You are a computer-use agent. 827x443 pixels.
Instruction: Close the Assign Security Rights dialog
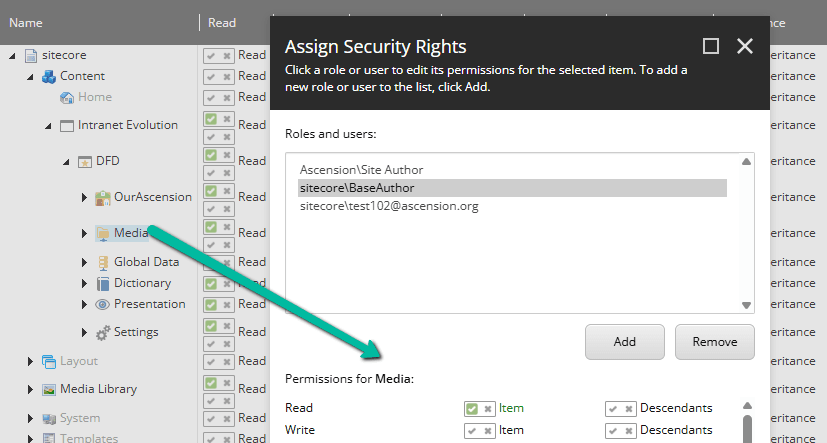click(745, 46)
